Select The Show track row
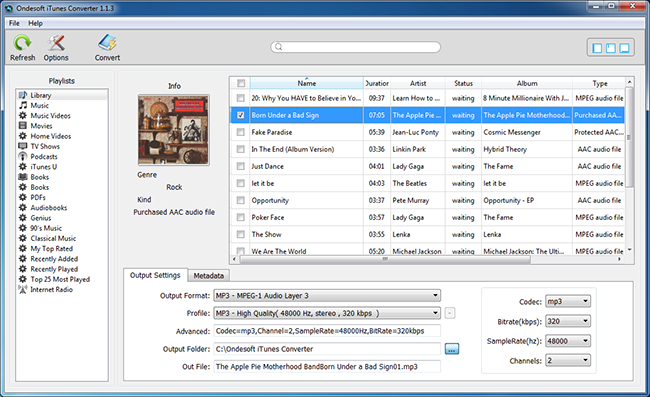Viewport: 650px width, 397px height. click(427, 234)
